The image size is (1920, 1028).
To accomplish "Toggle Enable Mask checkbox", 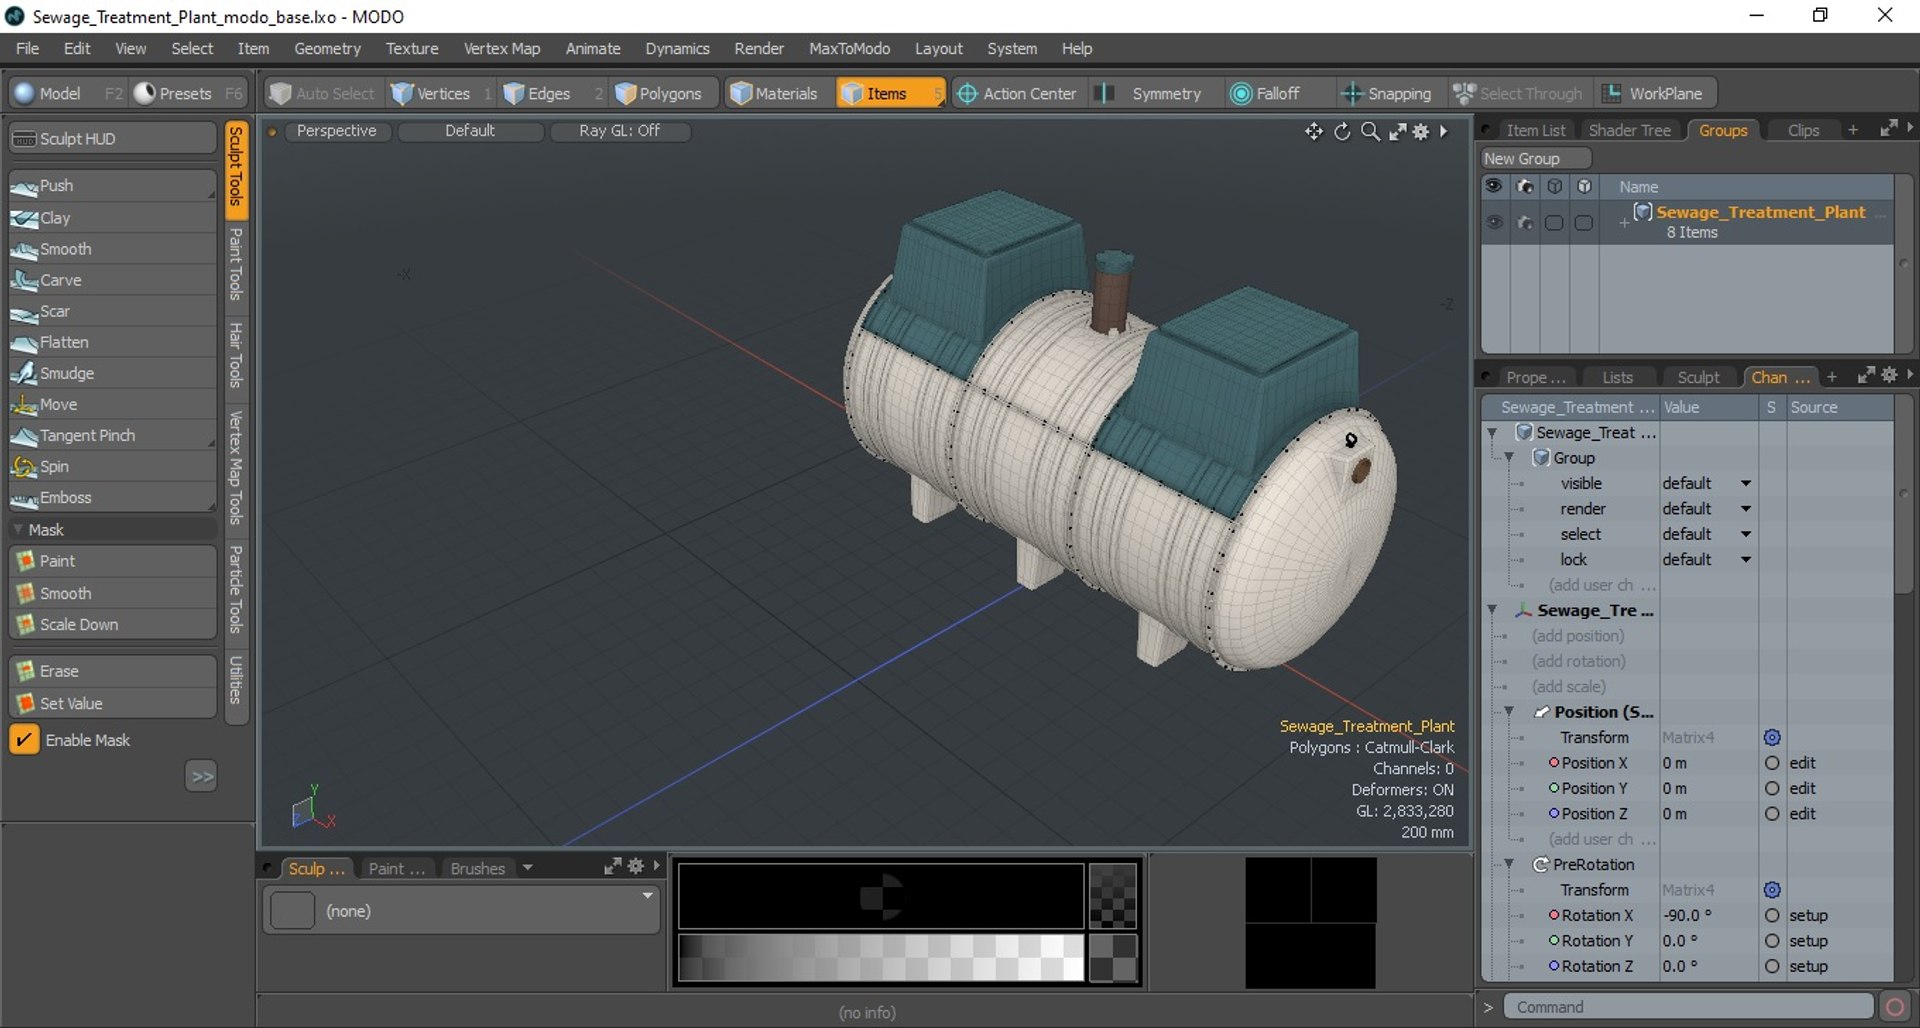I will click(23, 740).
